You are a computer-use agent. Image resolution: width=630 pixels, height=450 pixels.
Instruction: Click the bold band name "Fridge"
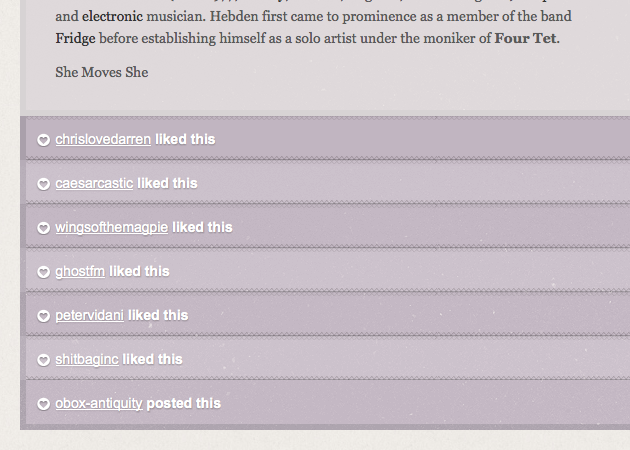[x=78, y=38]
